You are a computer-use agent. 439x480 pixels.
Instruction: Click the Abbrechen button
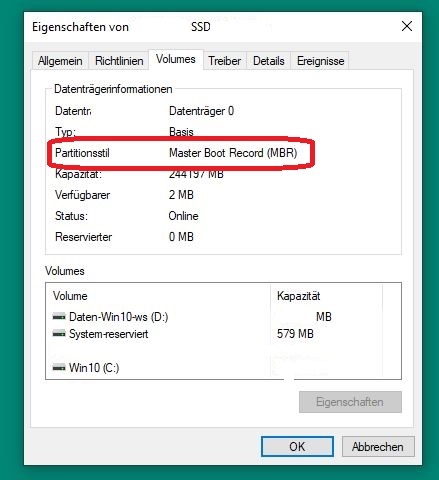click(x=378, y=447)
